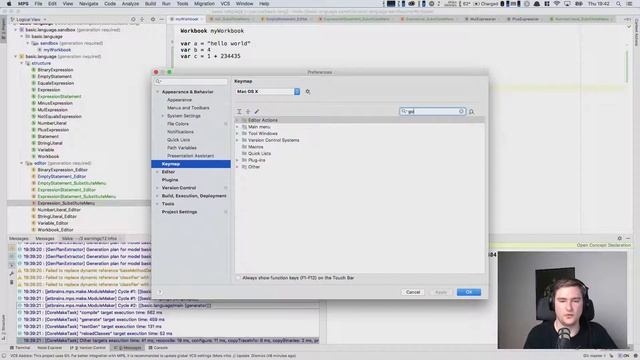Open the Terminal tool window tab
This screenshot has width=640, height=360.
pyautogui.click(x=20, y=348)
